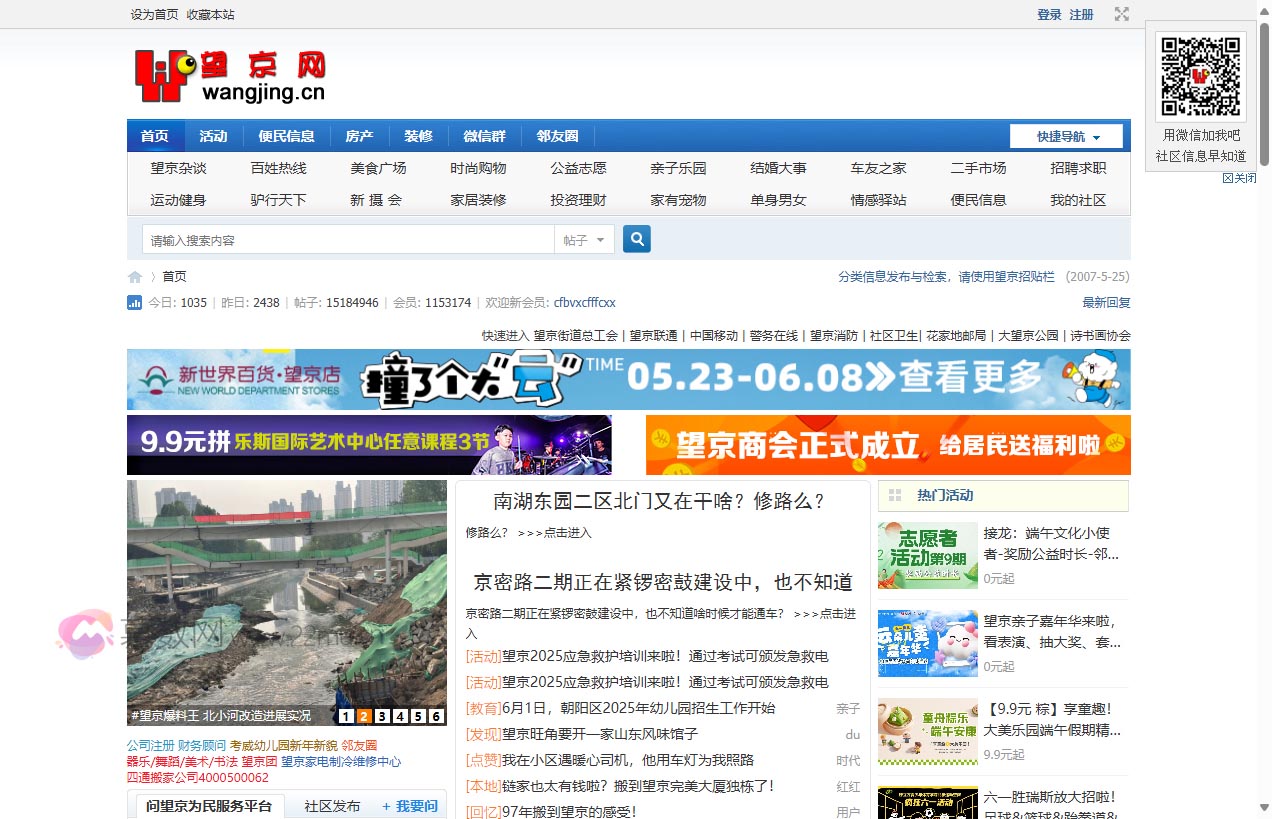Close the floating QR code panel
Image resolution: width=1272 pixels, height=819 pixels.
(1239, 178)
